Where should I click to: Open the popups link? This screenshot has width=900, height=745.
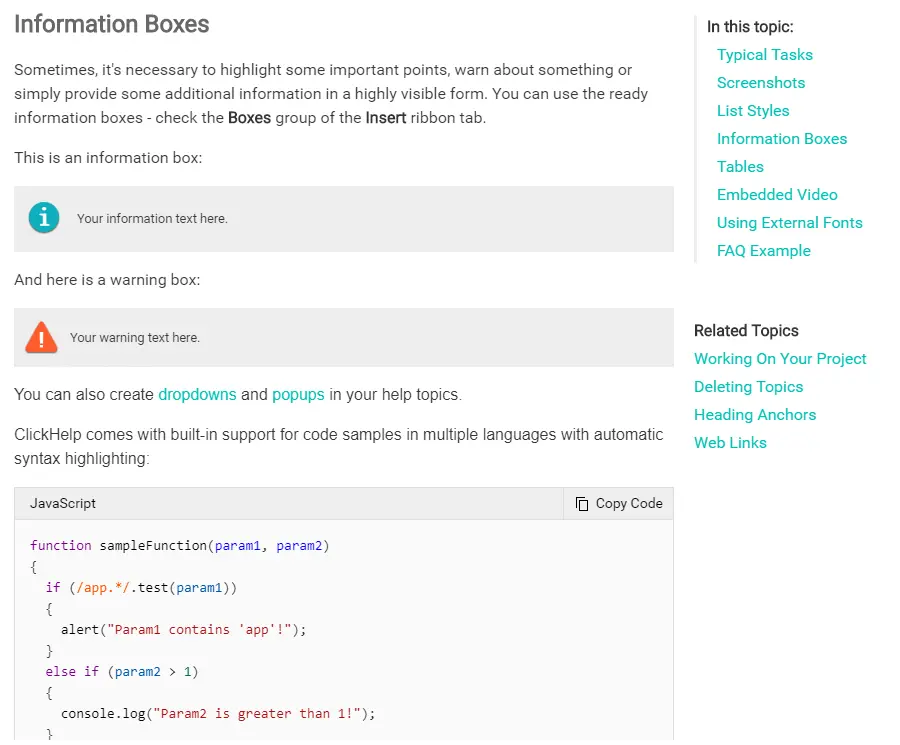coord(298,394)
